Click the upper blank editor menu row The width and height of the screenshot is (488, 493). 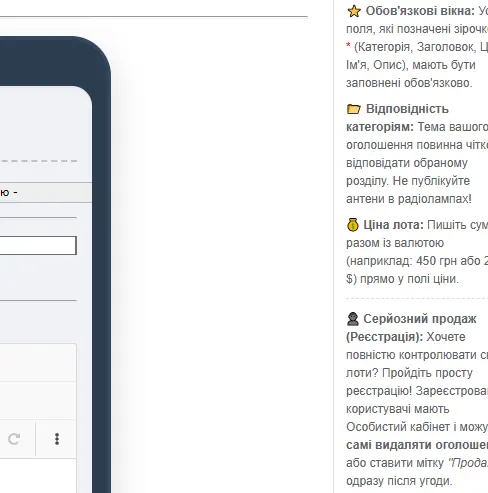(38, 363)
